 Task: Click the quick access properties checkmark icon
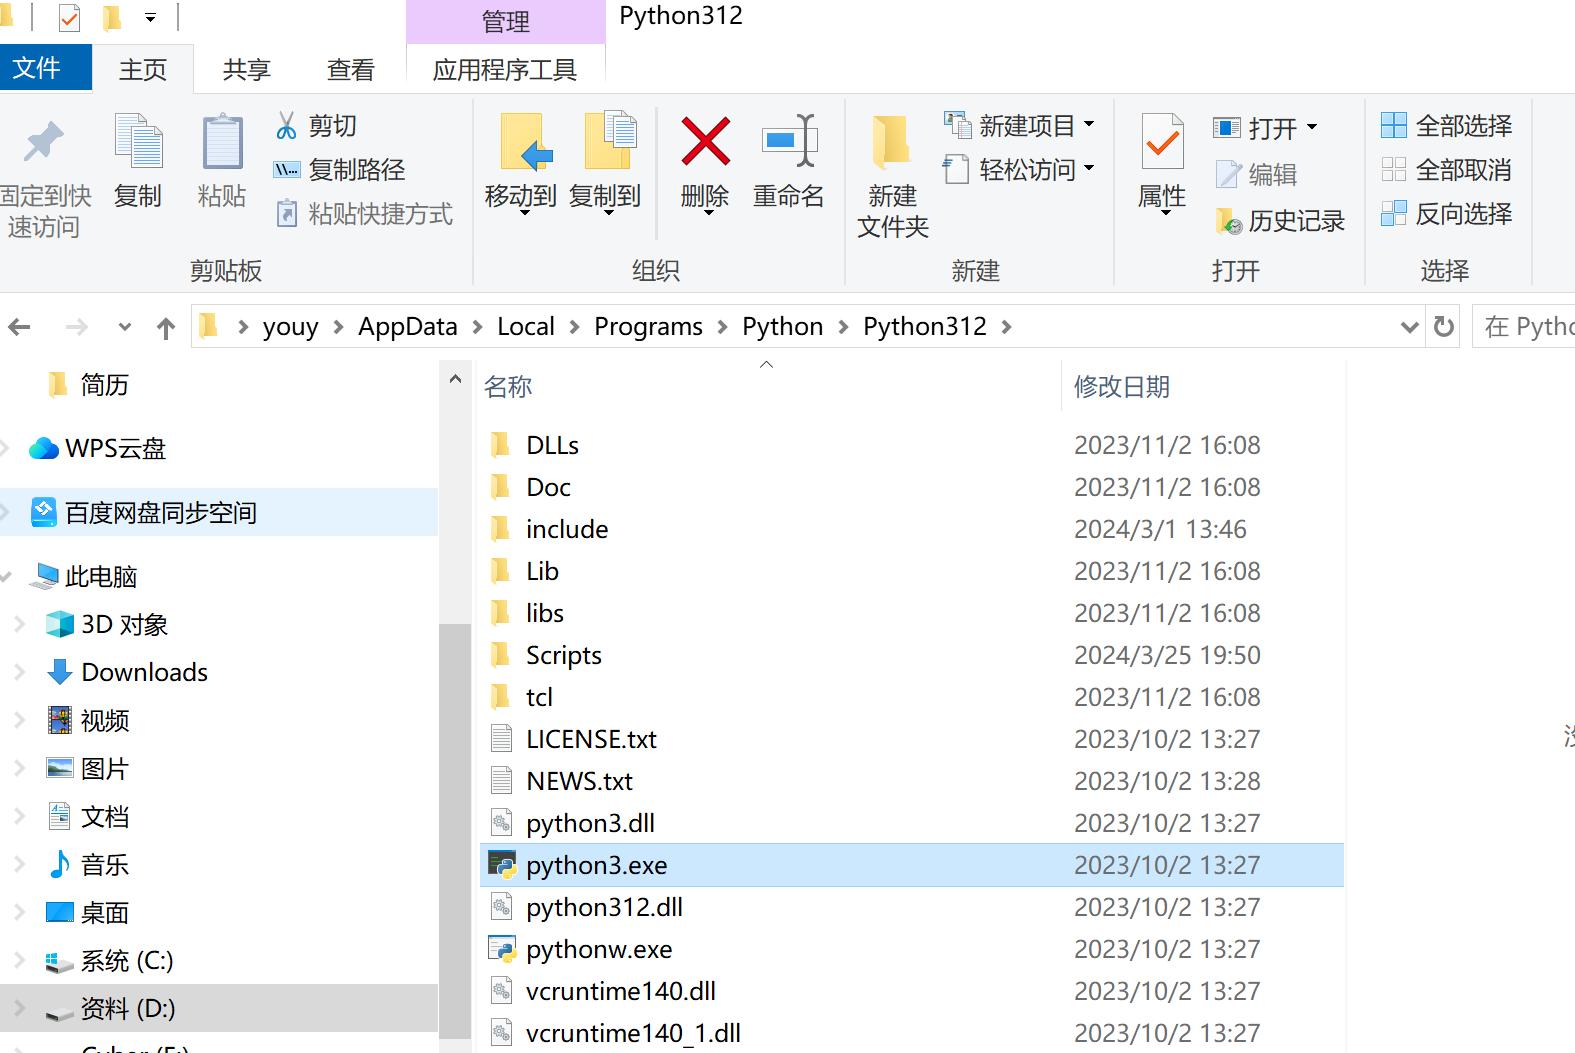[69, 17]
